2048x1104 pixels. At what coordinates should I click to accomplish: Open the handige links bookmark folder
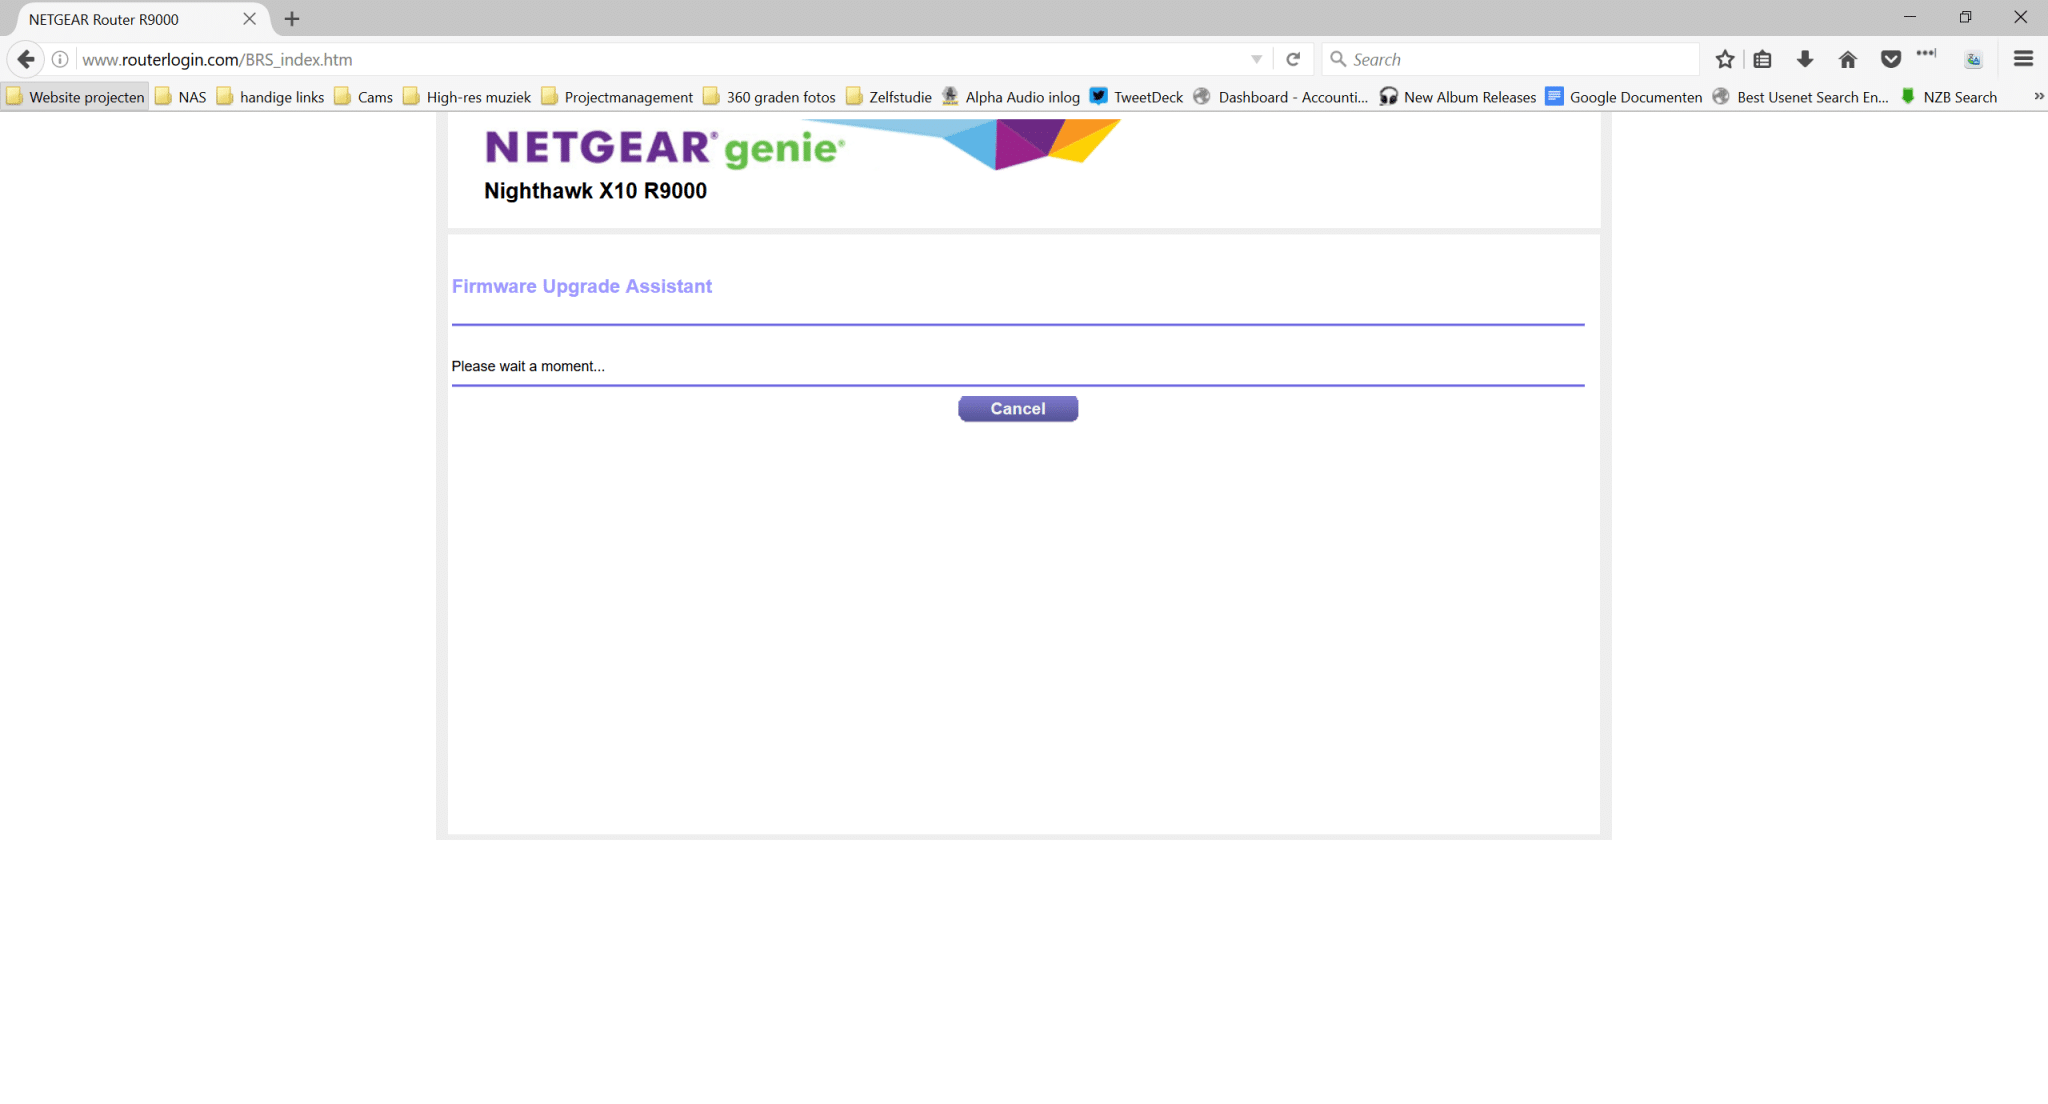[270, 97]
